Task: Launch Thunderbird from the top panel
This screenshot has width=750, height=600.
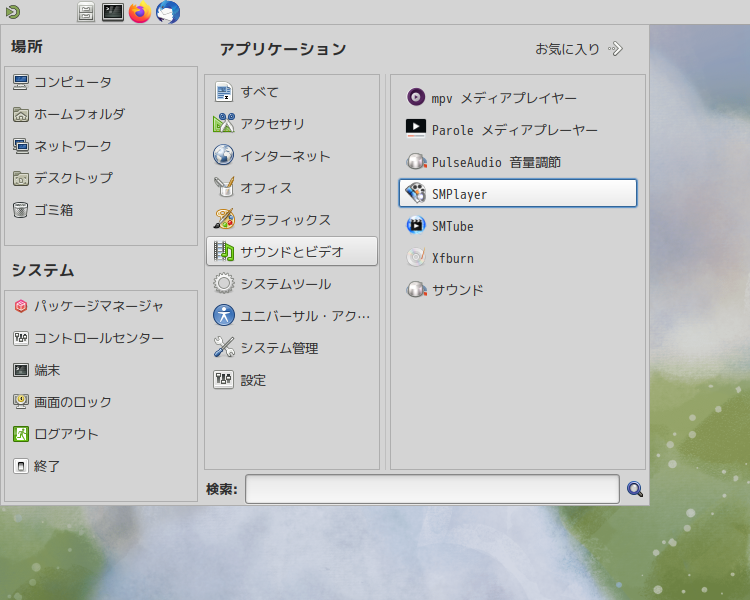Action: pyautogui.click(x=168, y=12)
